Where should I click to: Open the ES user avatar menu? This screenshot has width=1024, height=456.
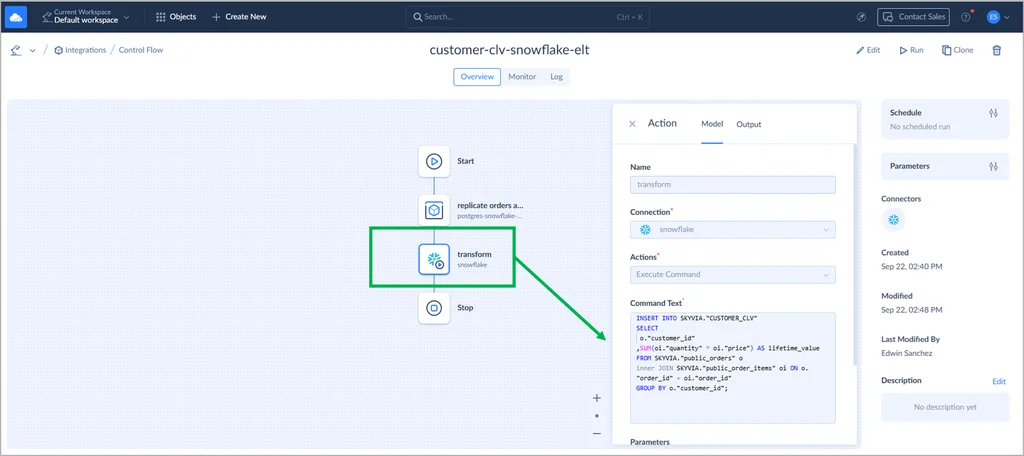(x=998, y=17)
